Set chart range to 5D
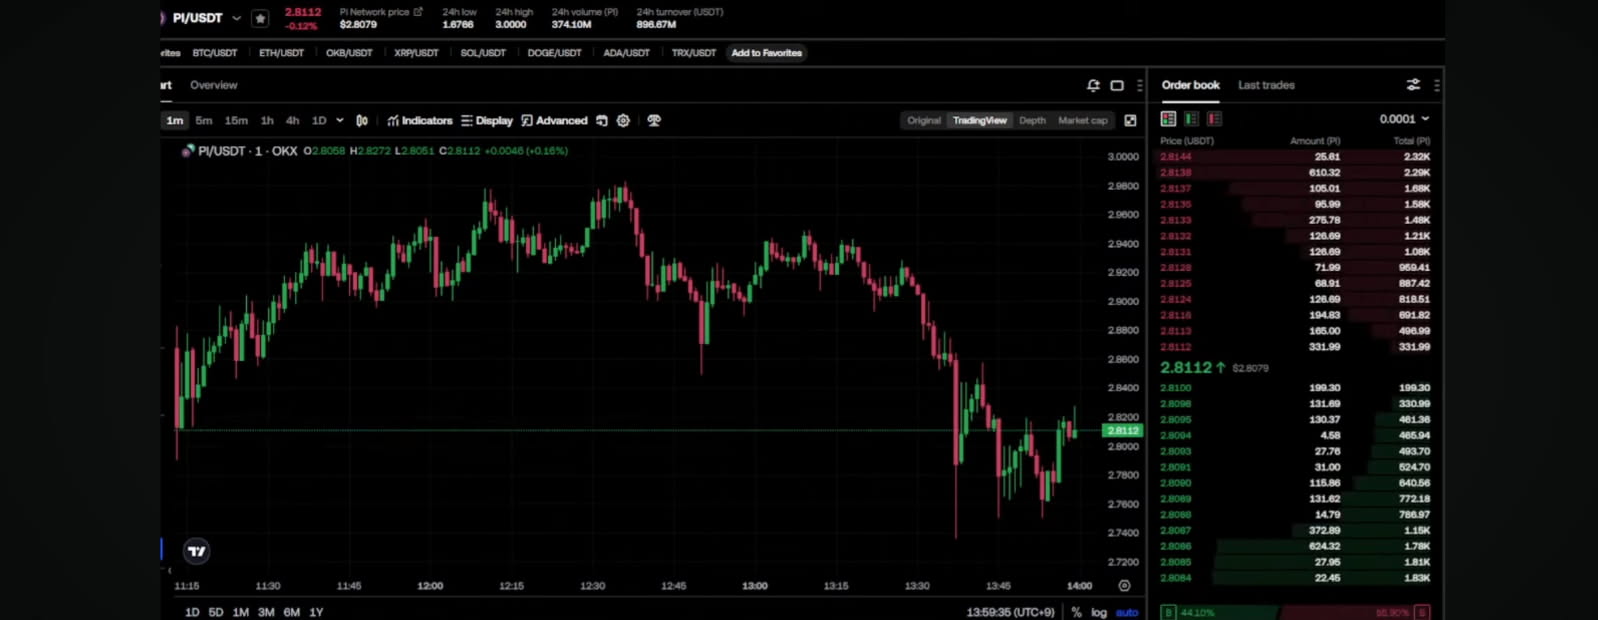 pos(216,612)
